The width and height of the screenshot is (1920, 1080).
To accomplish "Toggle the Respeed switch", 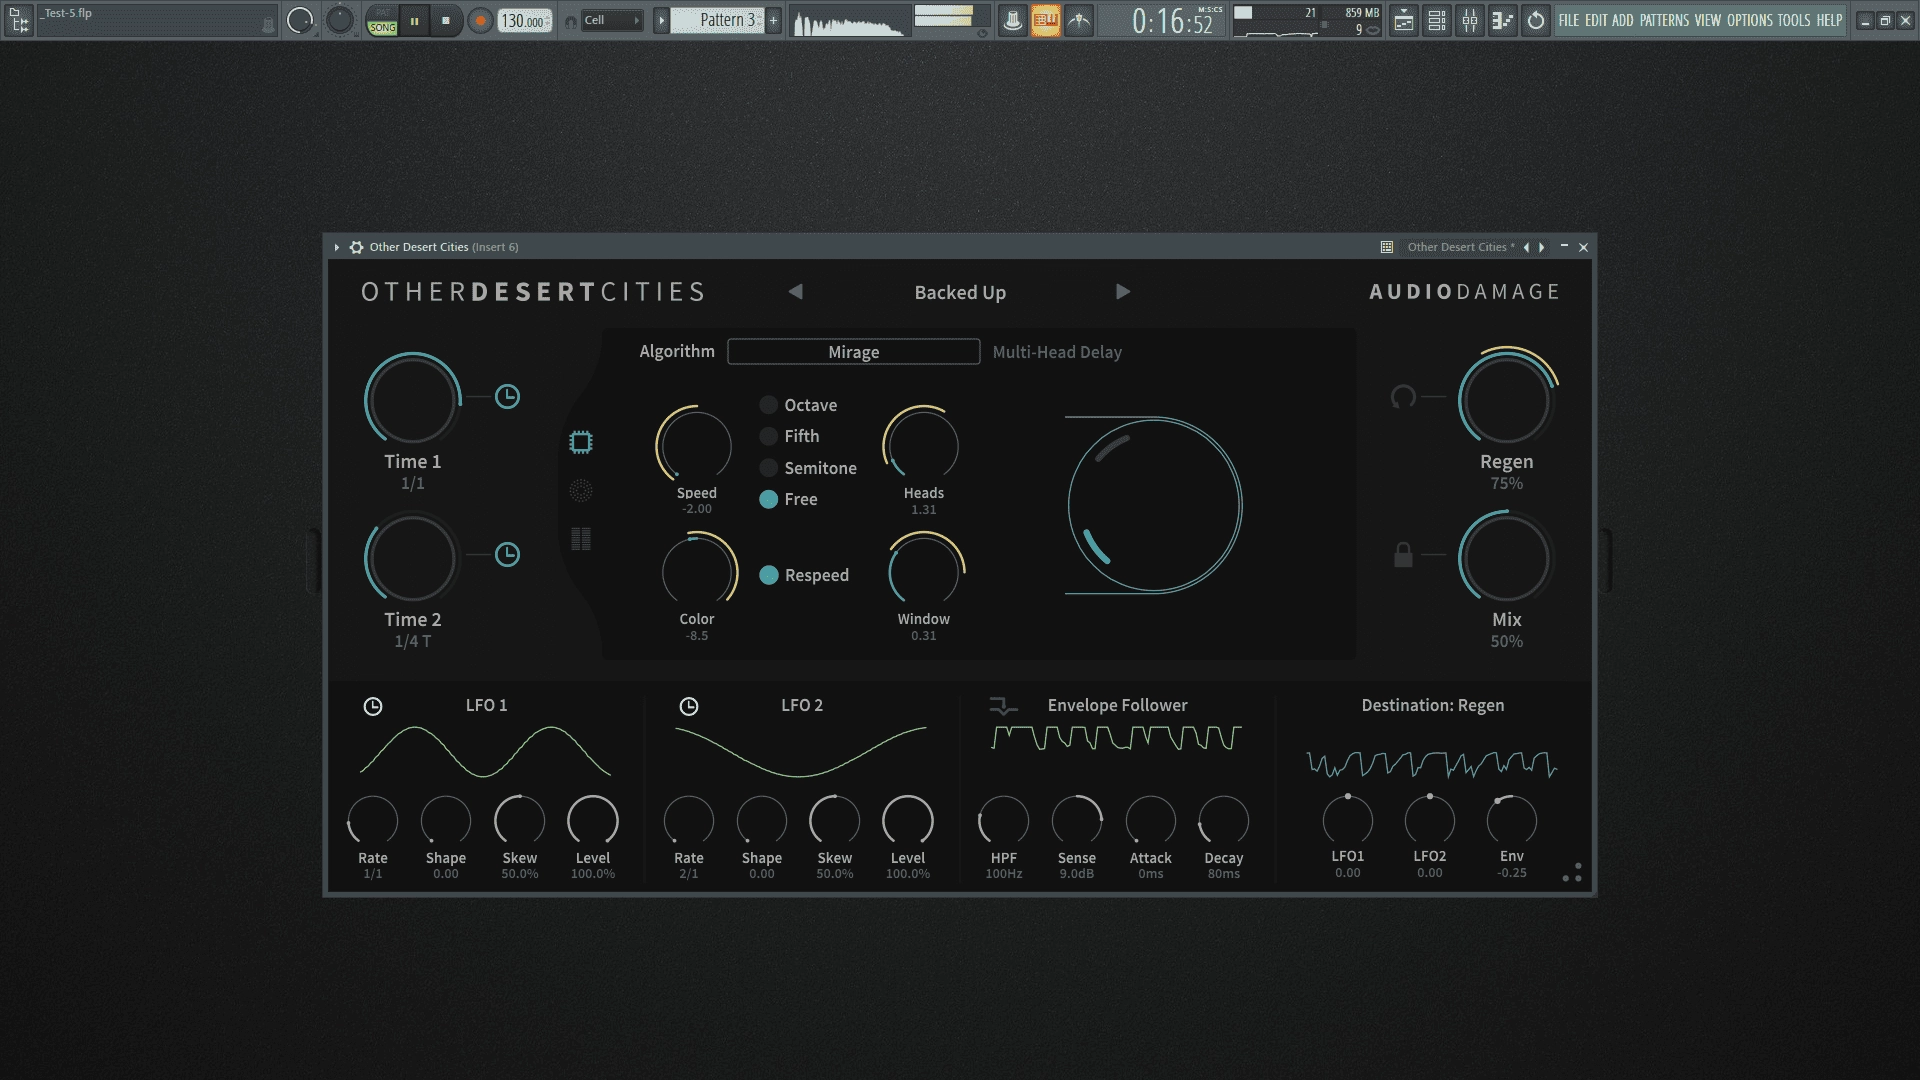I will tap(769, 575).
